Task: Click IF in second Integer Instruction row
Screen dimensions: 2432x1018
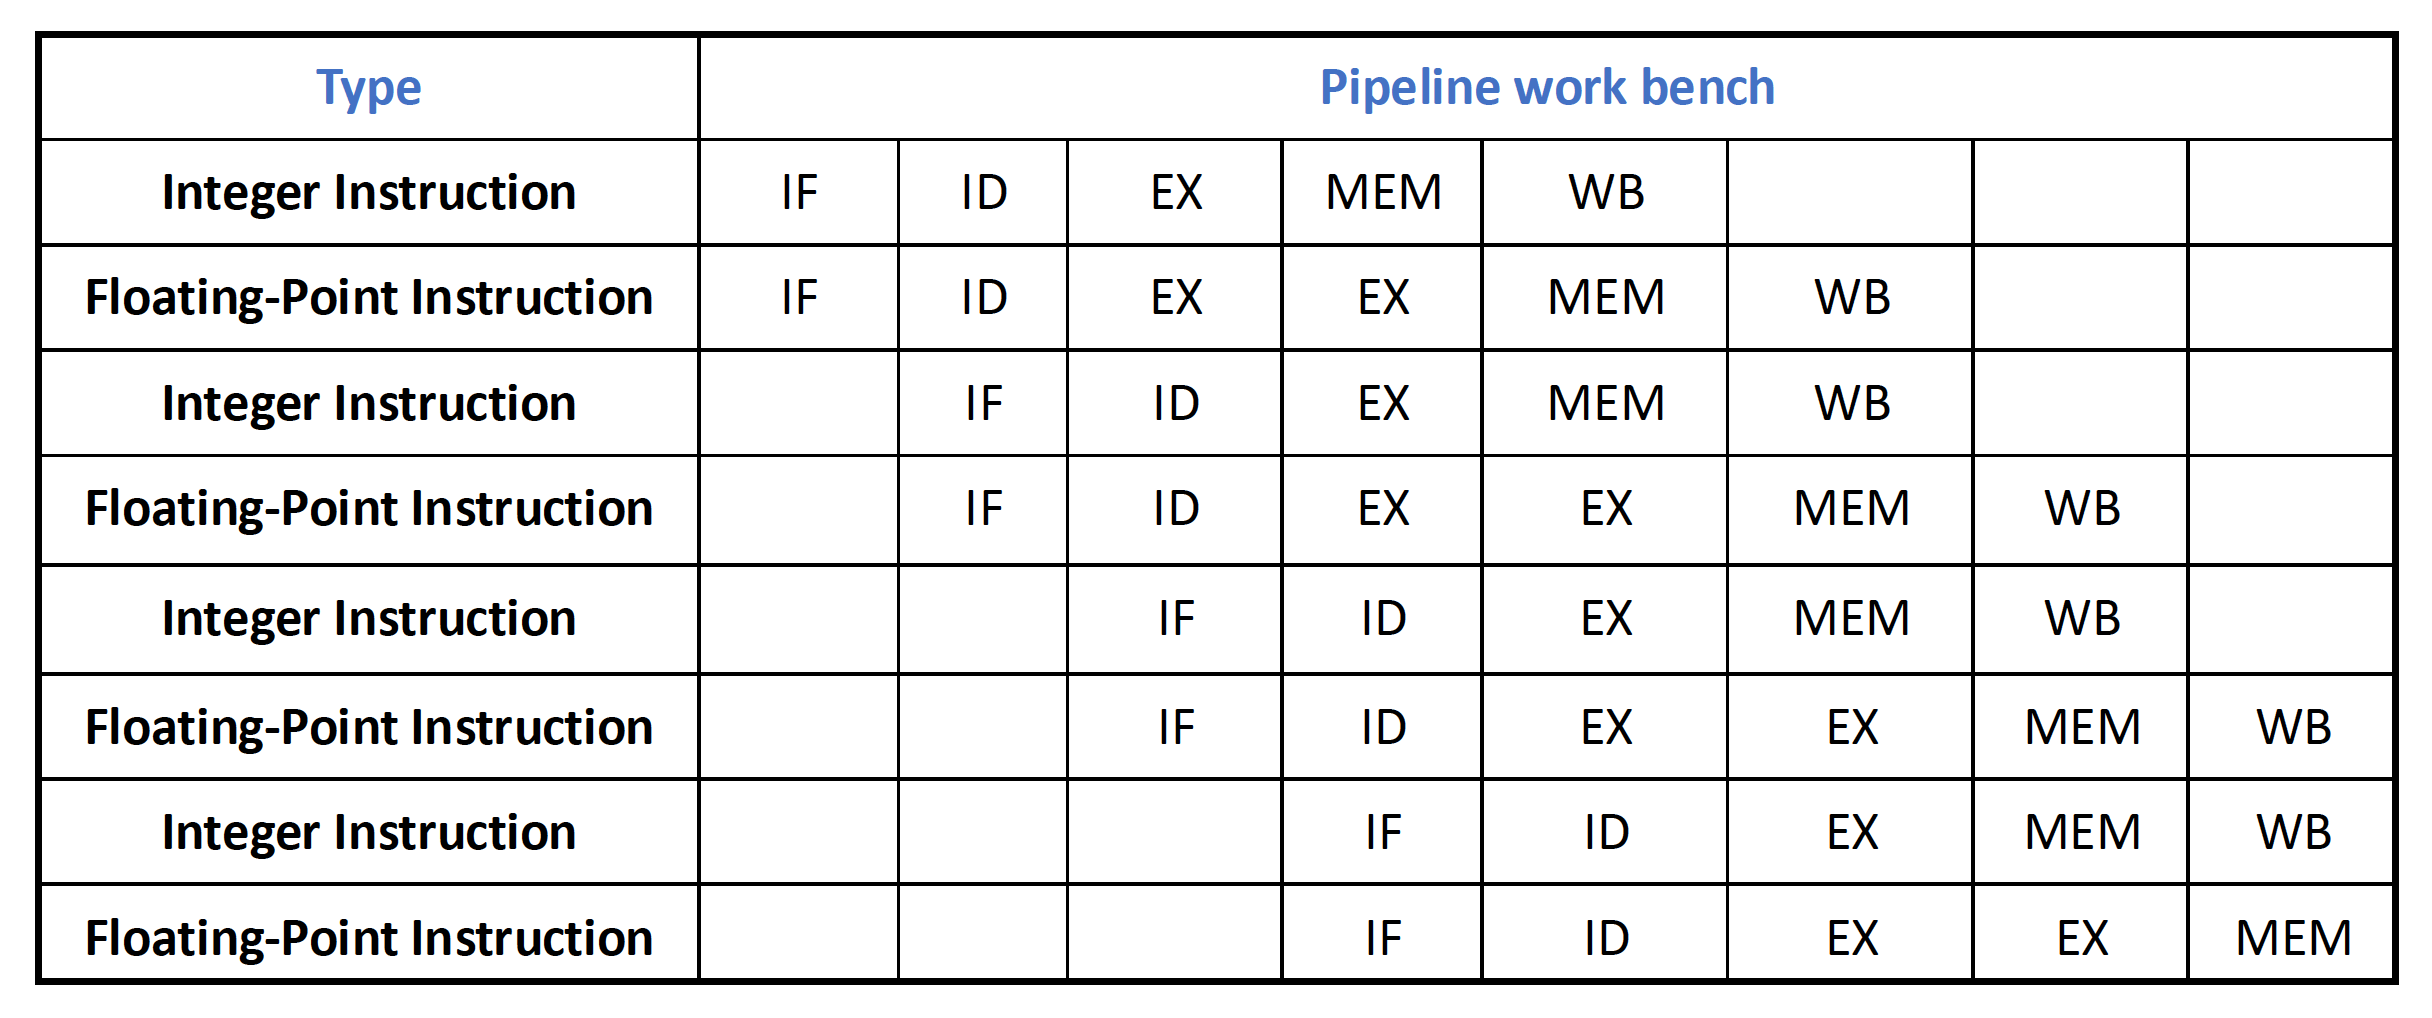Action: pos(984,403)
